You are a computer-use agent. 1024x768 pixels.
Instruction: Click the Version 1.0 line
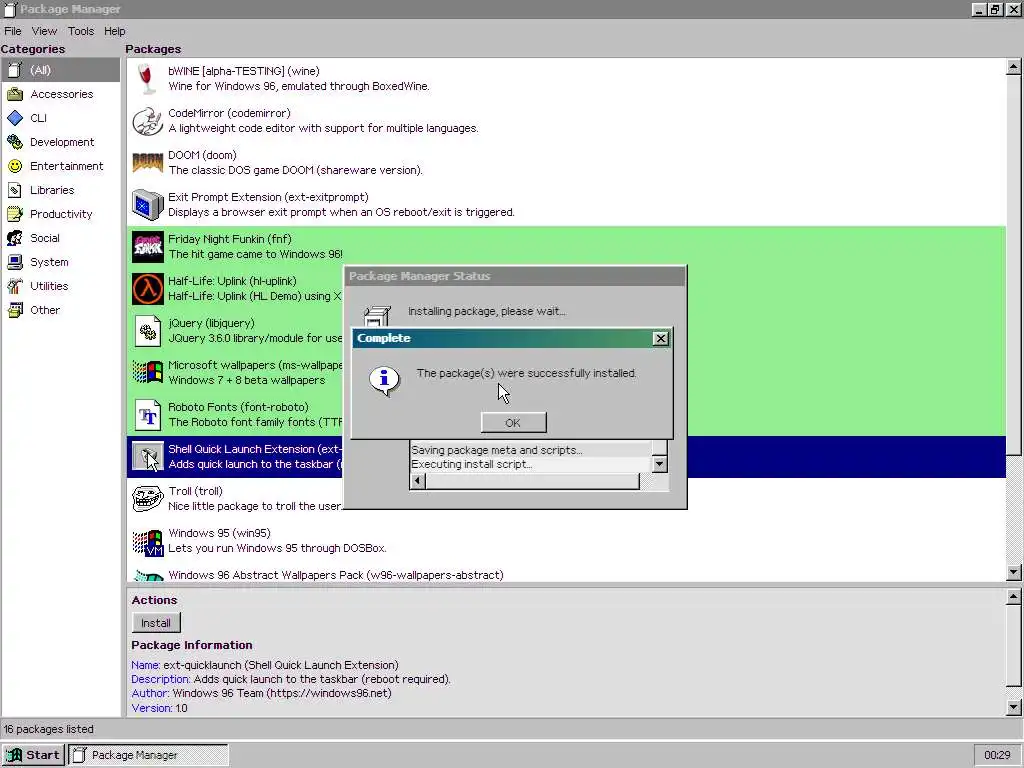coord(159,709)
